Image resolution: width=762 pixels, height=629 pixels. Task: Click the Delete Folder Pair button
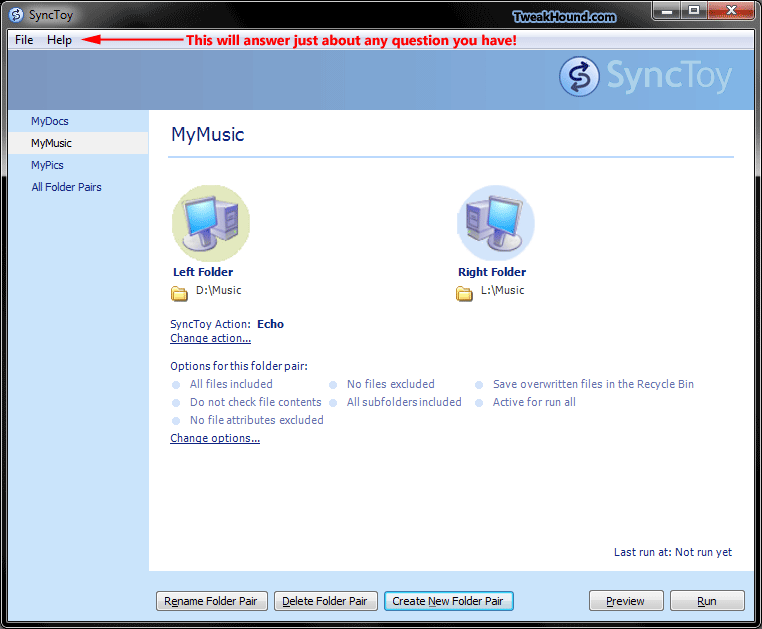pos(325,601)
